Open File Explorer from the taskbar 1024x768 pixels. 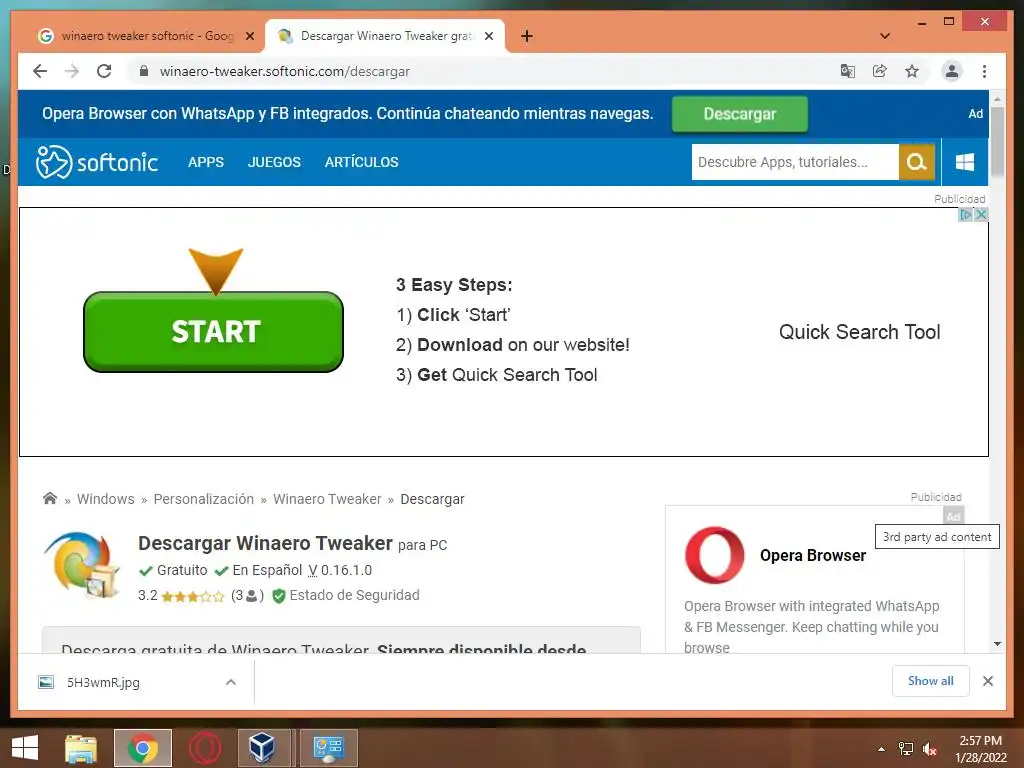click(x=82, y=748)
